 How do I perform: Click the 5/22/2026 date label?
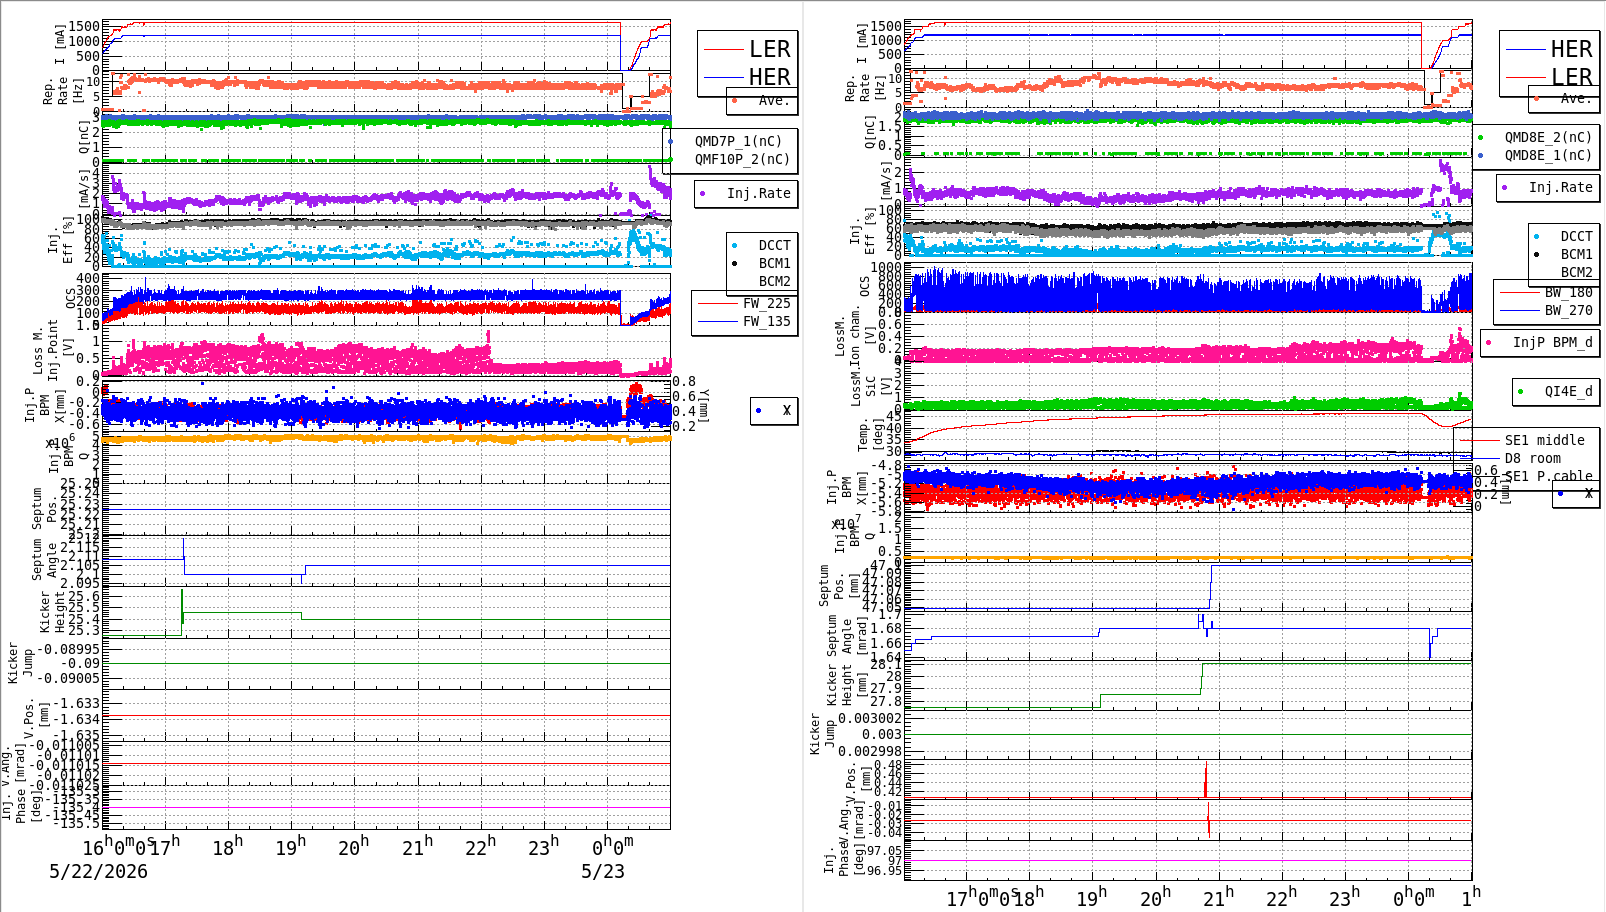click(98, 871)
